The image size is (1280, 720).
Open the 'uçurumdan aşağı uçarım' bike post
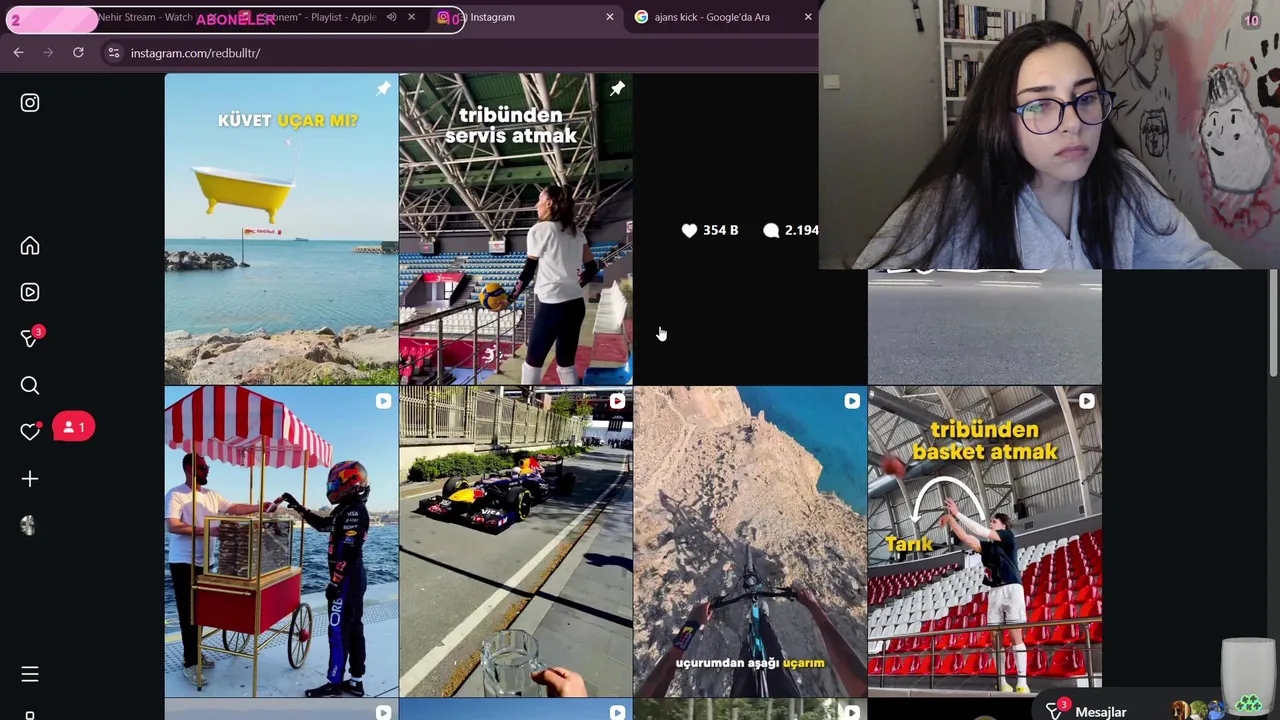(750, 541)
